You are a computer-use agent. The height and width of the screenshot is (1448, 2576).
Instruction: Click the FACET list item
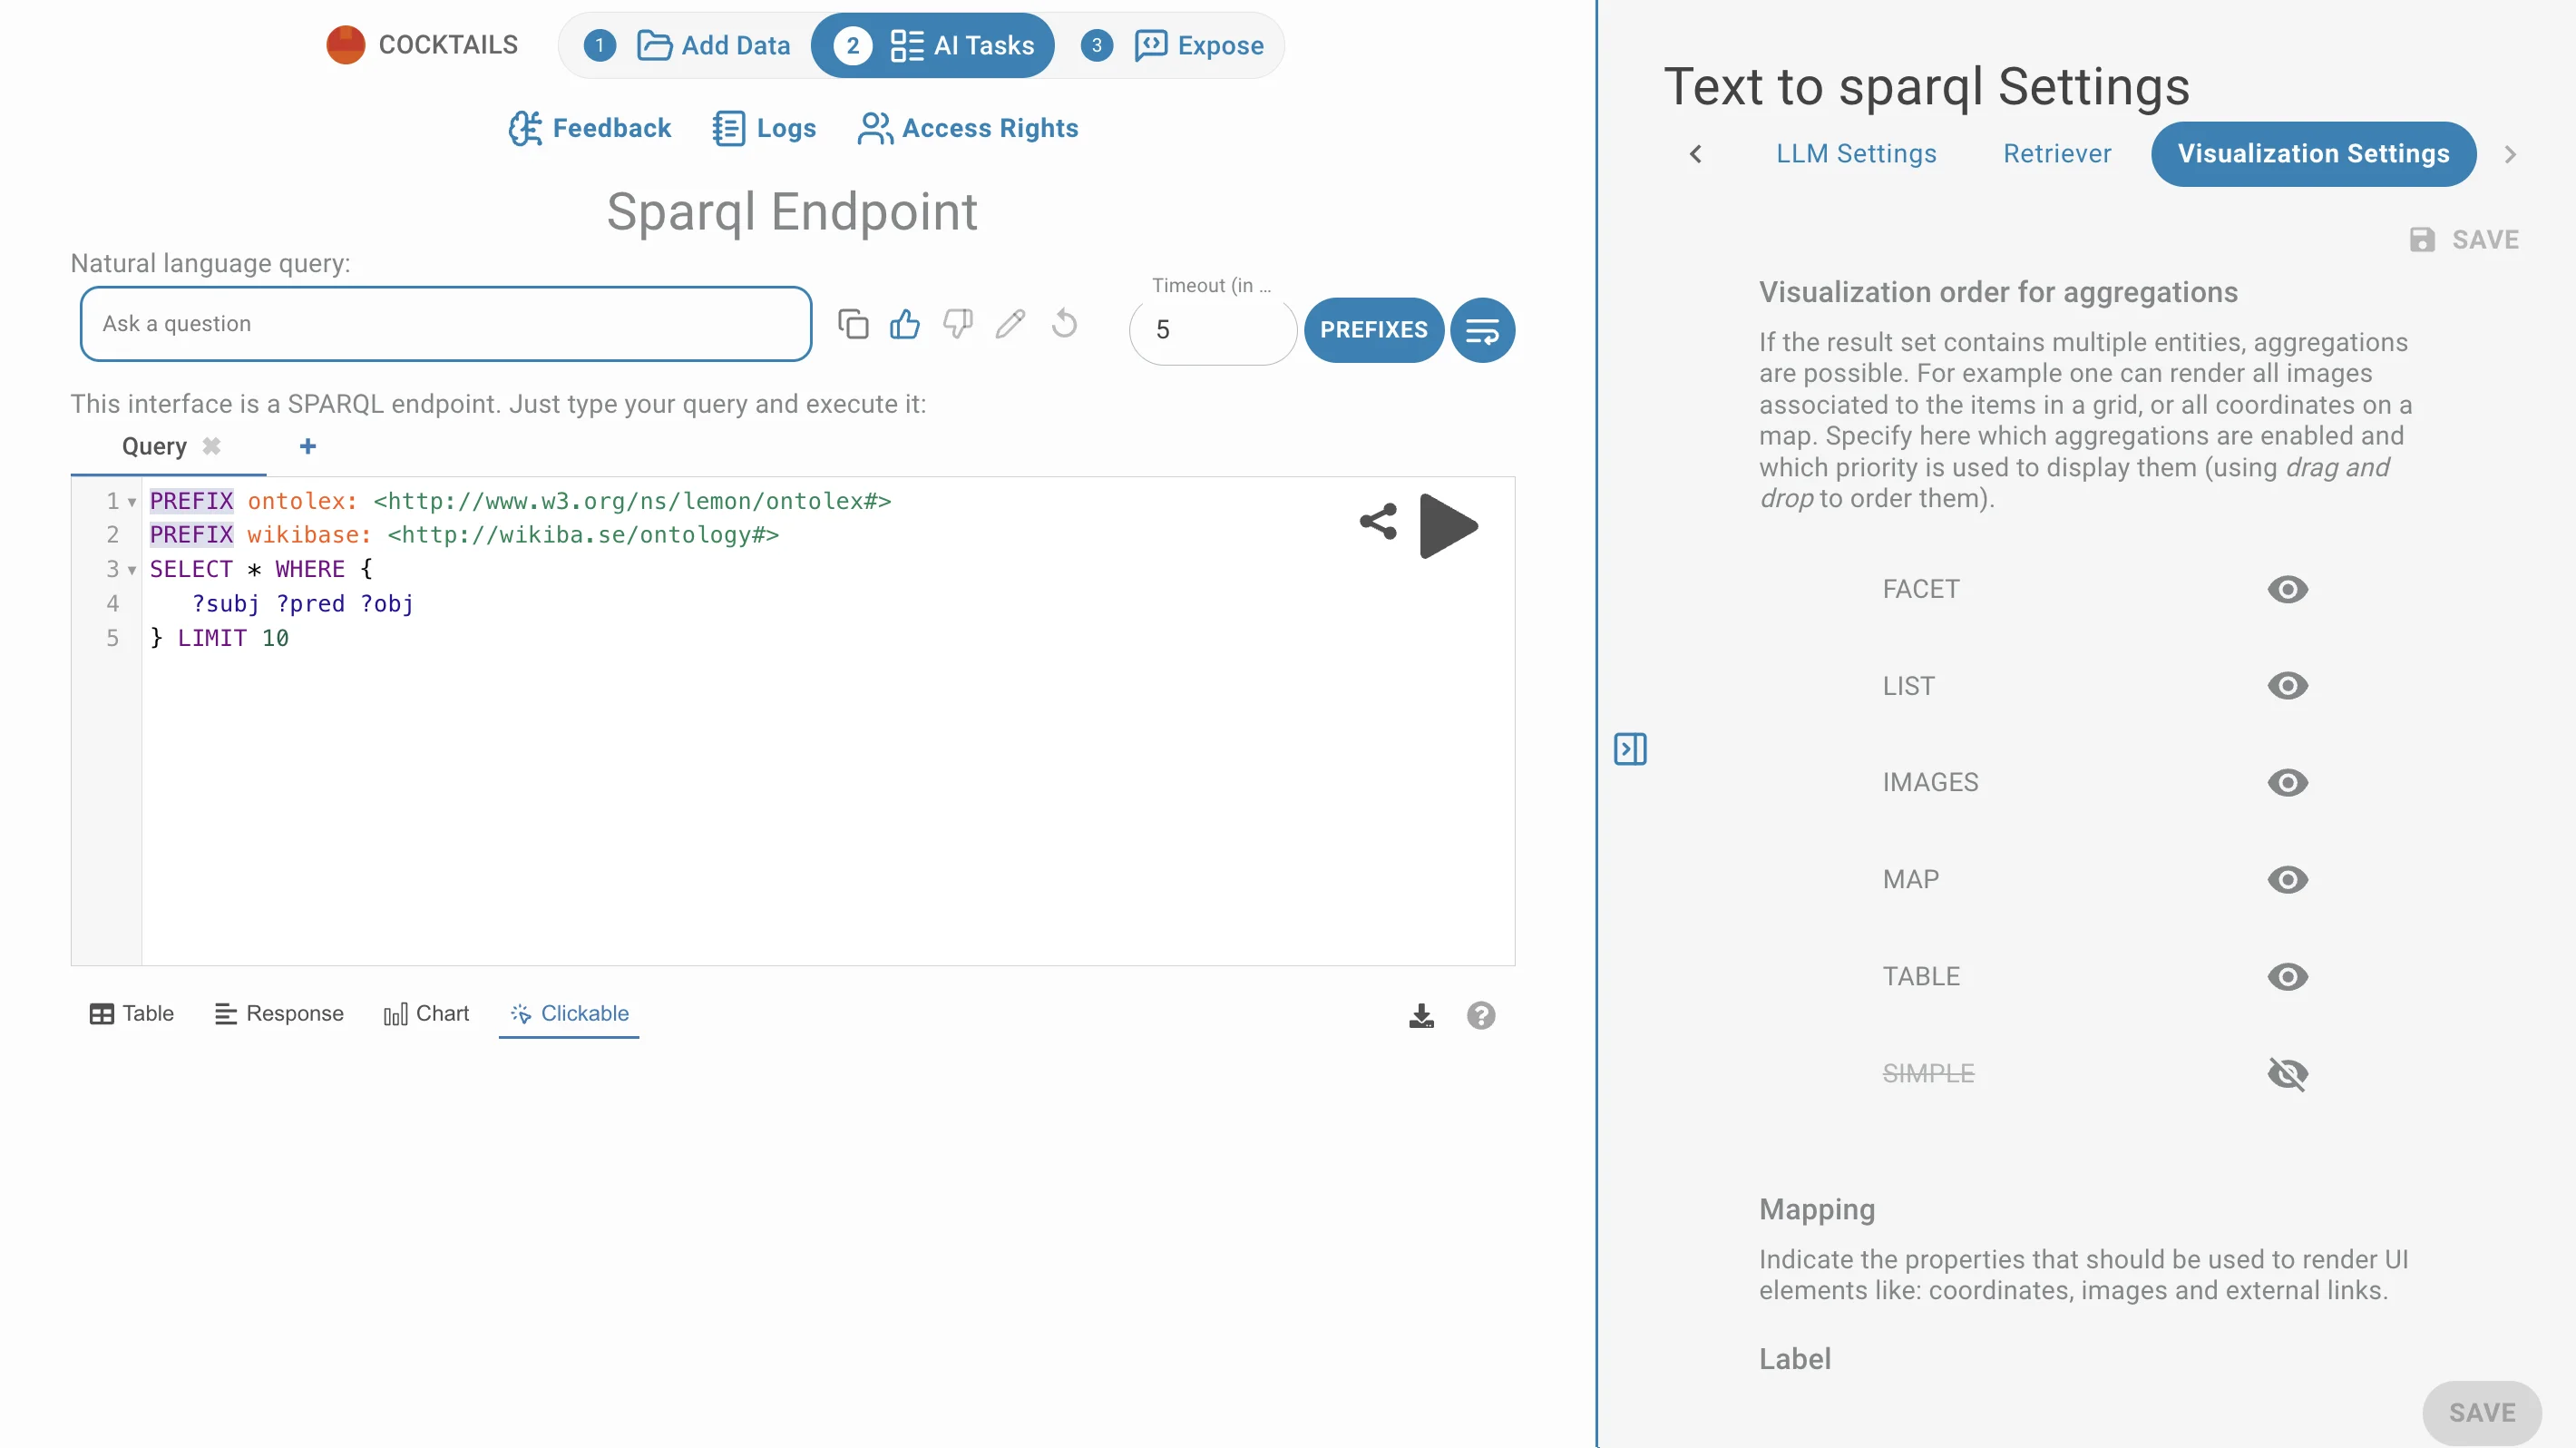pos(1920,589)
